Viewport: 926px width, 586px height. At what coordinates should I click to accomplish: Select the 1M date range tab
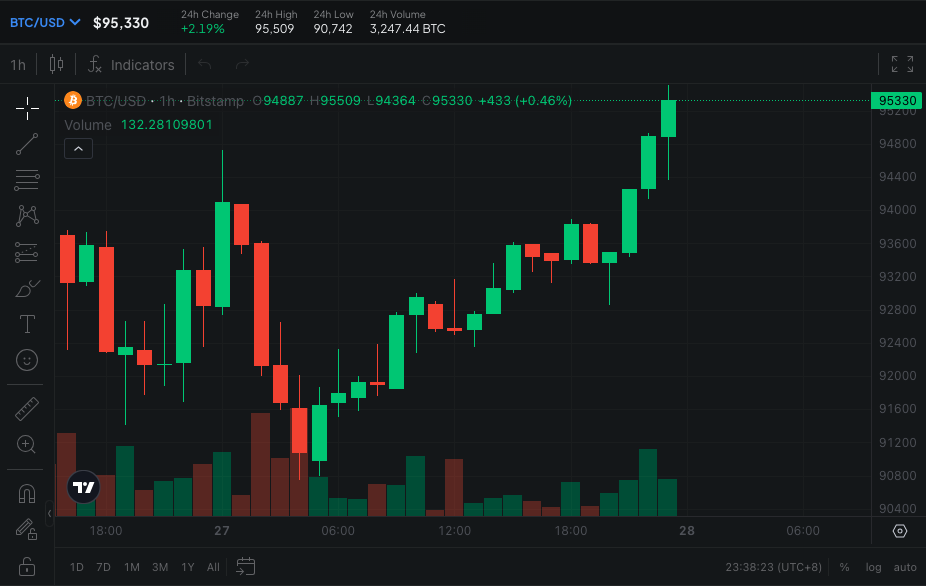(x=131, y=567)
